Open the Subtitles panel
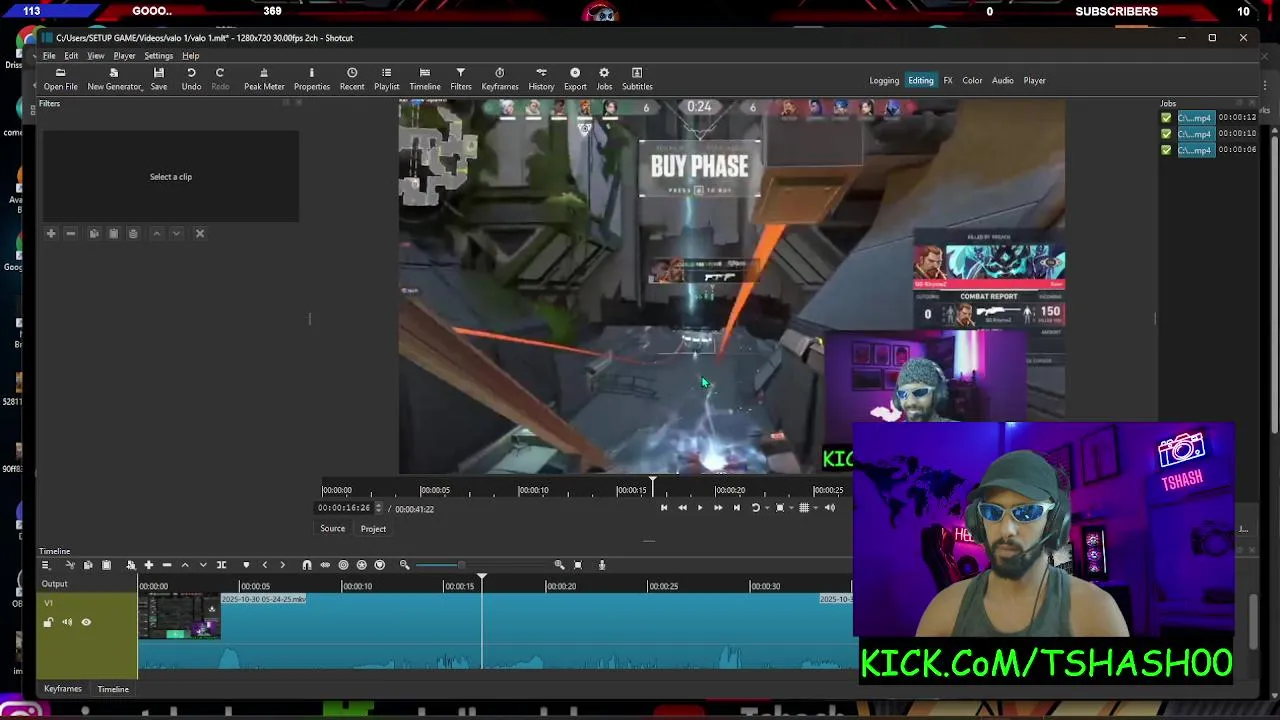Image resolution: width=1280 pixels, height=720 pixels. point(637,79)
